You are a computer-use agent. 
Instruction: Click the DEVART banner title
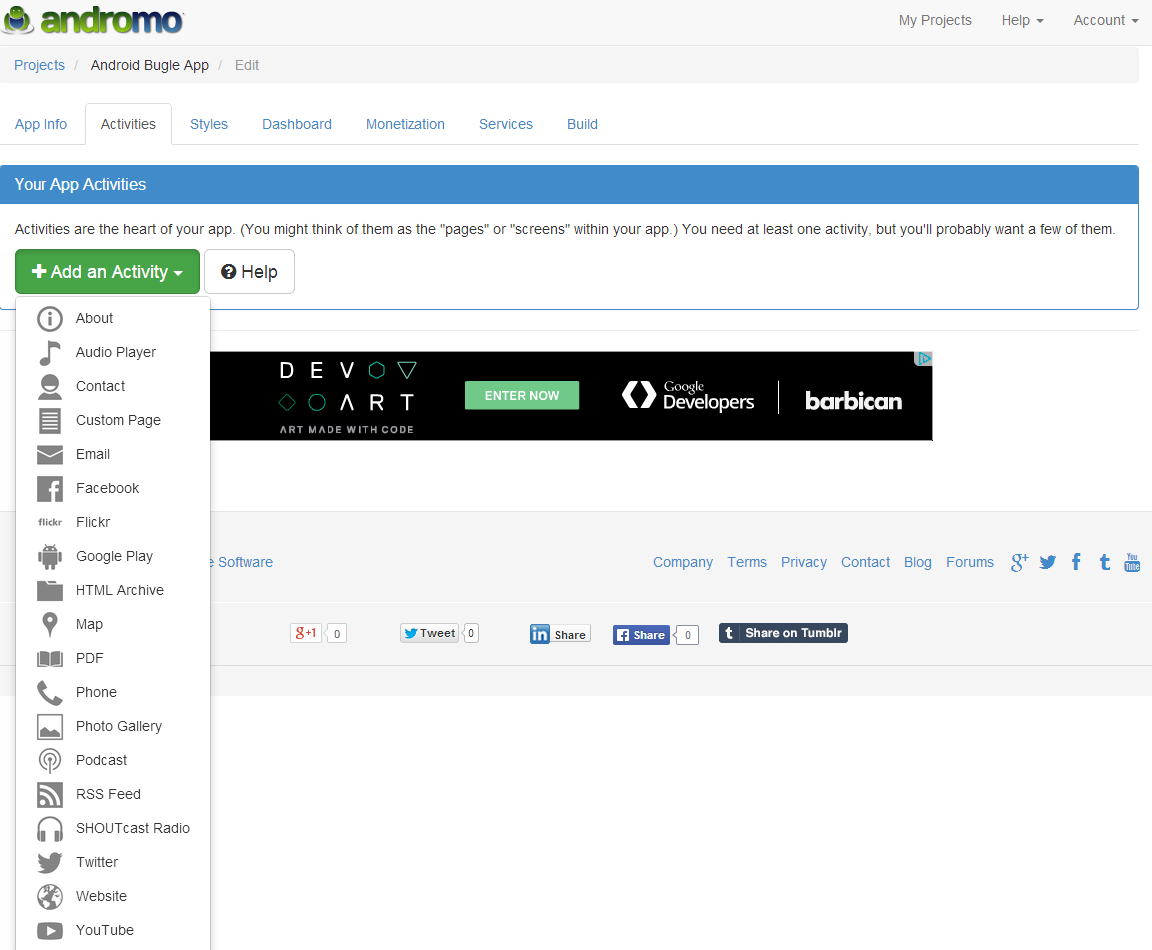click(x=348, y=386)
